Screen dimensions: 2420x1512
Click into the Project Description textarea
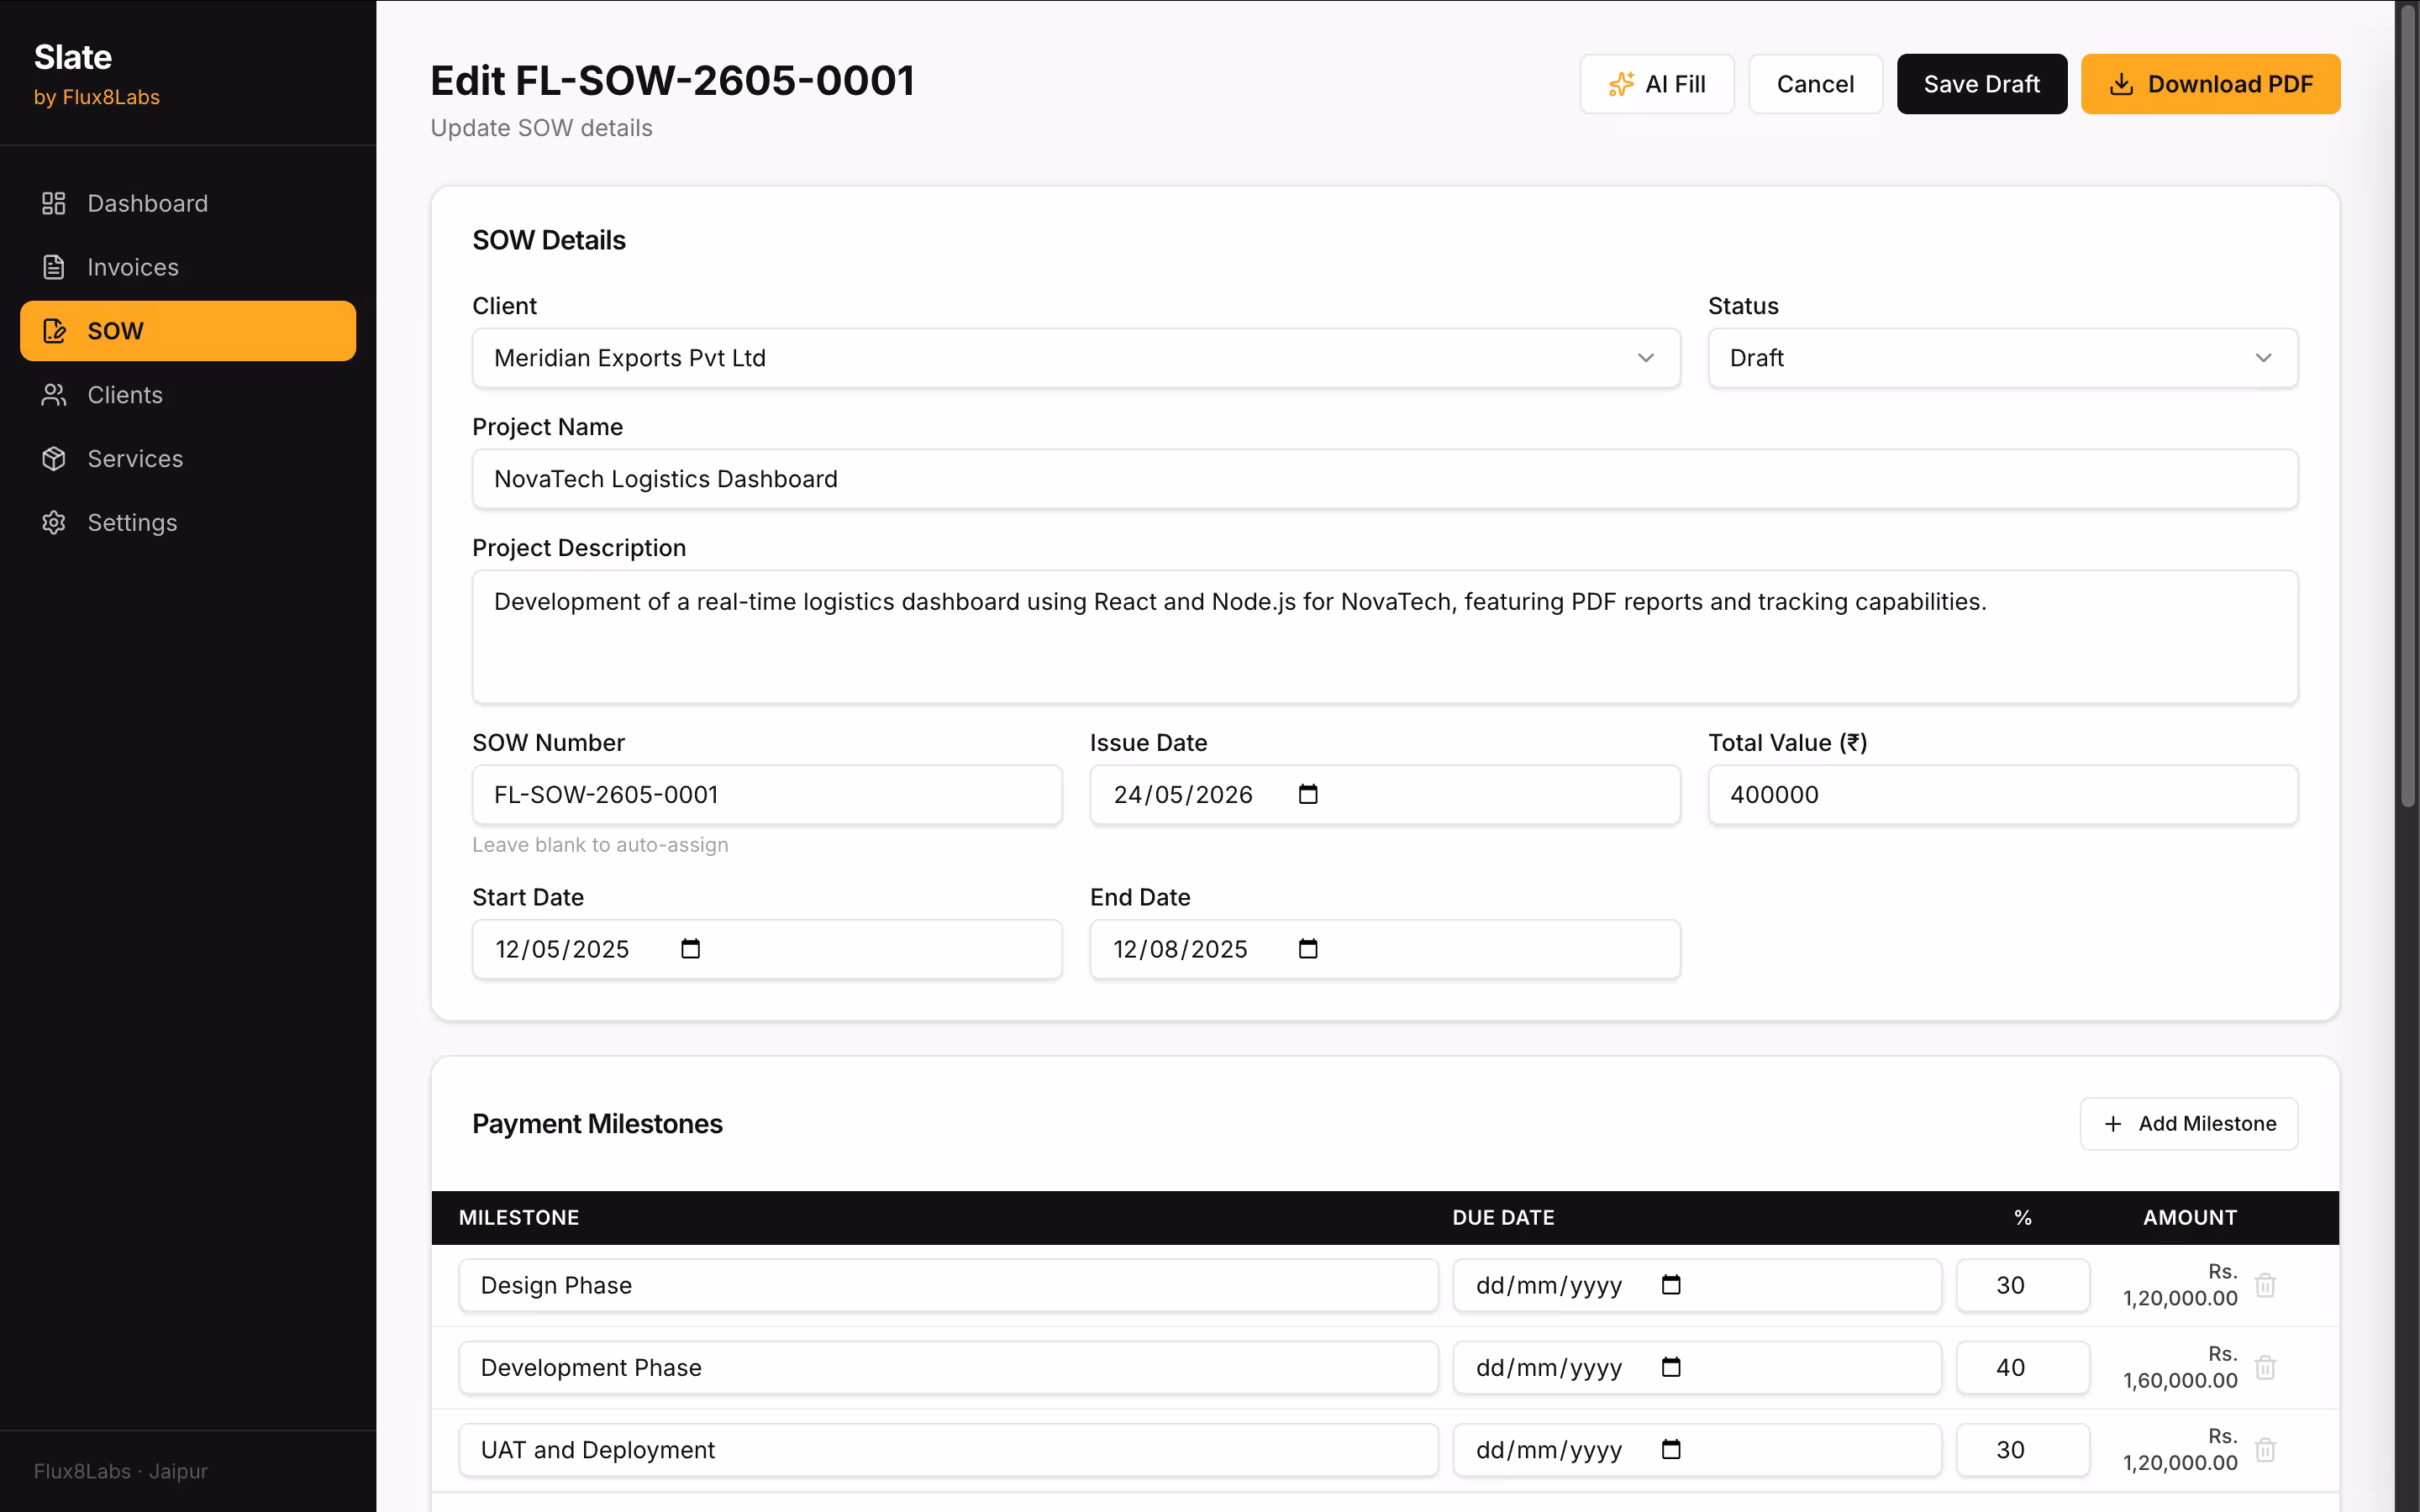(x=1385, y=637)
